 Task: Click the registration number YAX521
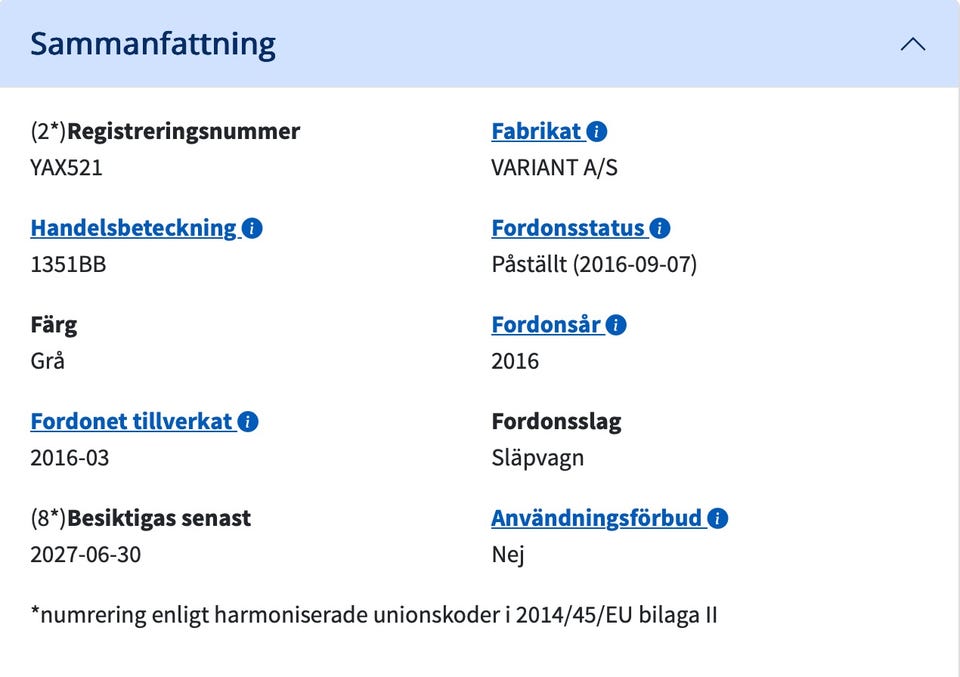click(67, 168)
